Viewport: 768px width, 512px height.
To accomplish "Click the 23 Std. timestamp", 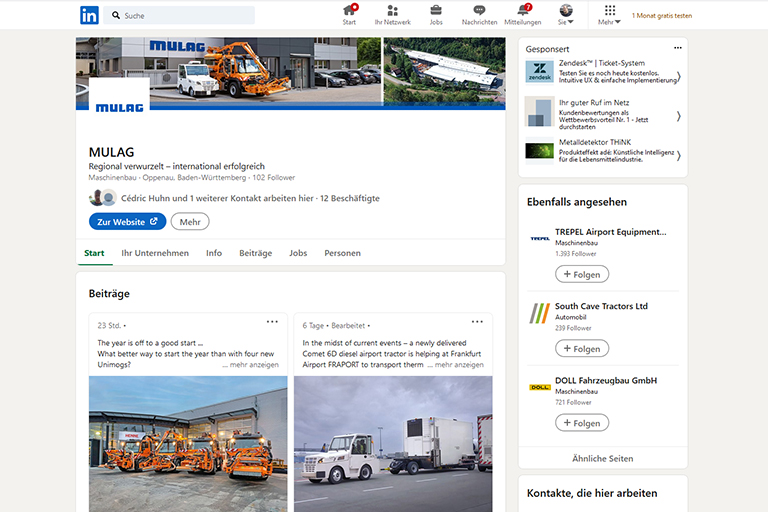I will (109, 326).
